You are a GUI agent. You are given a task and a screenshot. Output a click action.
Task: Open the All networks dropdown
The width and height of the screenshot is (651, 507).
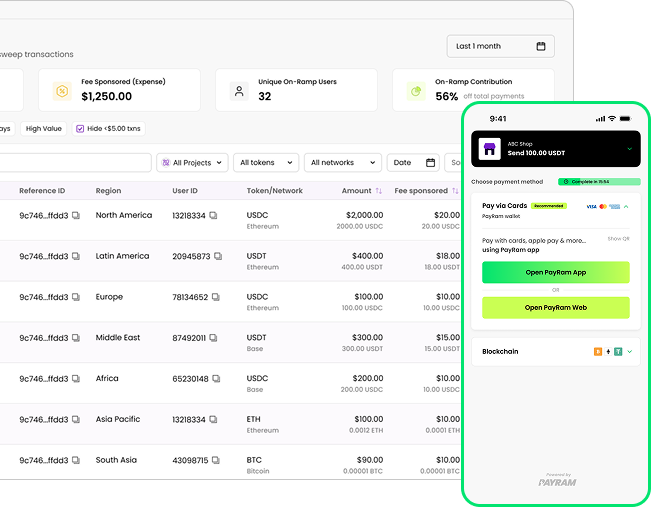click(x=343, y=162)
